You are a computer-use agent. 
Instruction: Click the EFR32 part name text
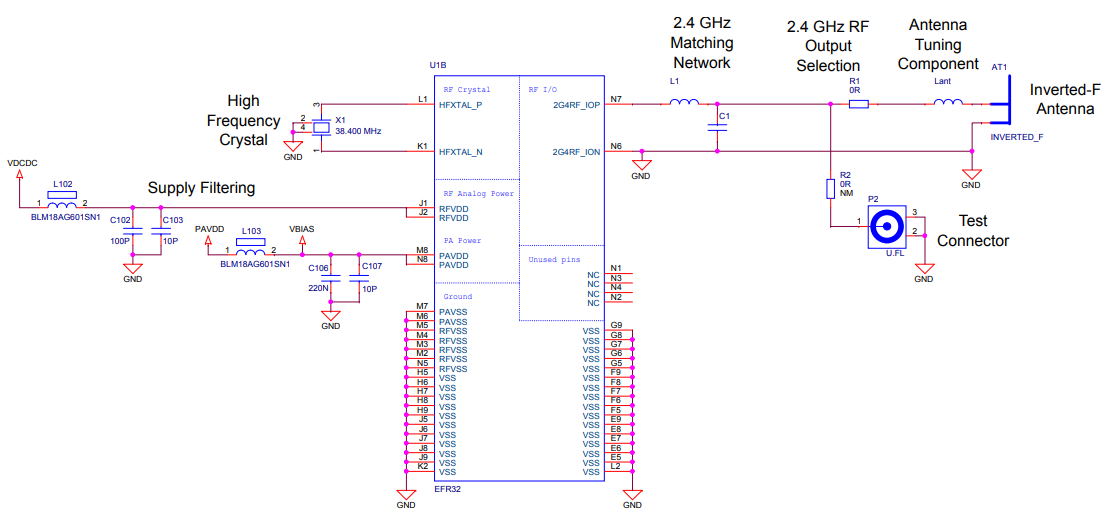pyautogui.click(x=447, y=488)
